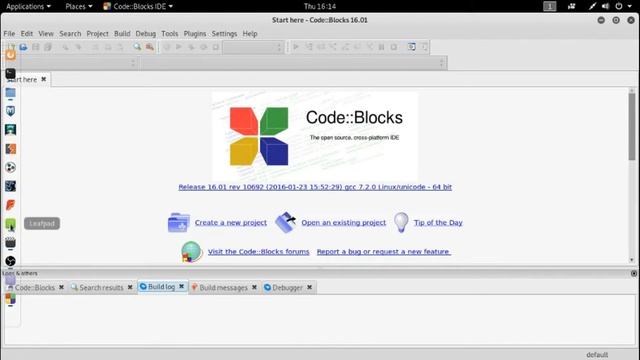Screen dimensions: 640x360
Task: Click the Replace toolbar icon
Action: 150,47
